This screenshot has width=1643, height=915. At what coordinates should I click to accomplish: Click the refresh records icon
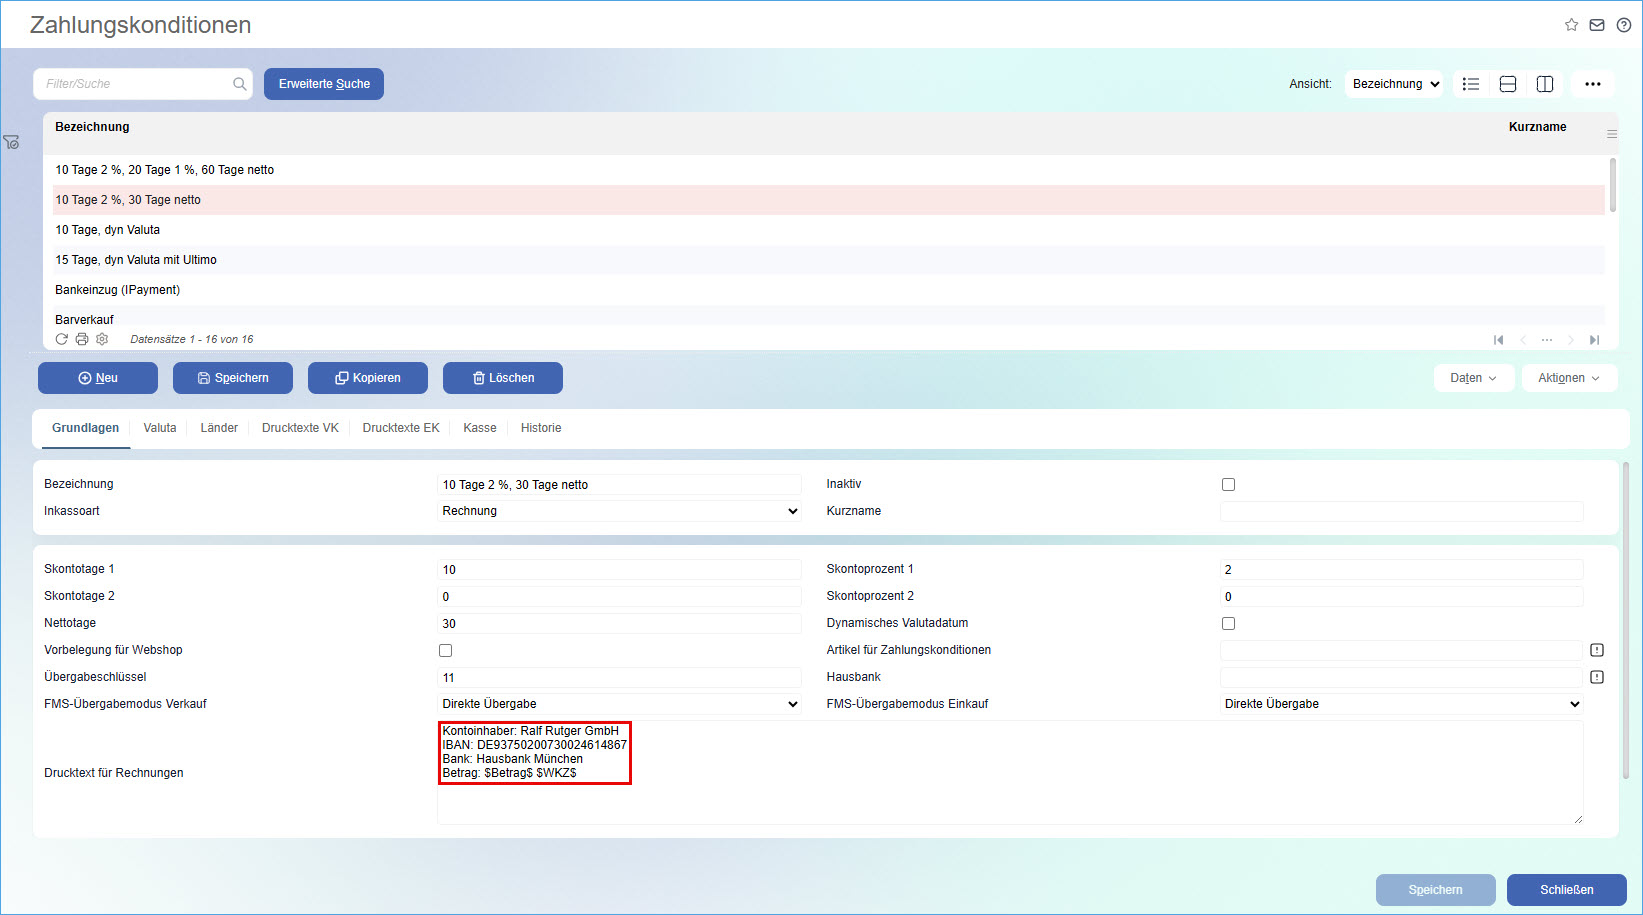(x=62, y=339)
